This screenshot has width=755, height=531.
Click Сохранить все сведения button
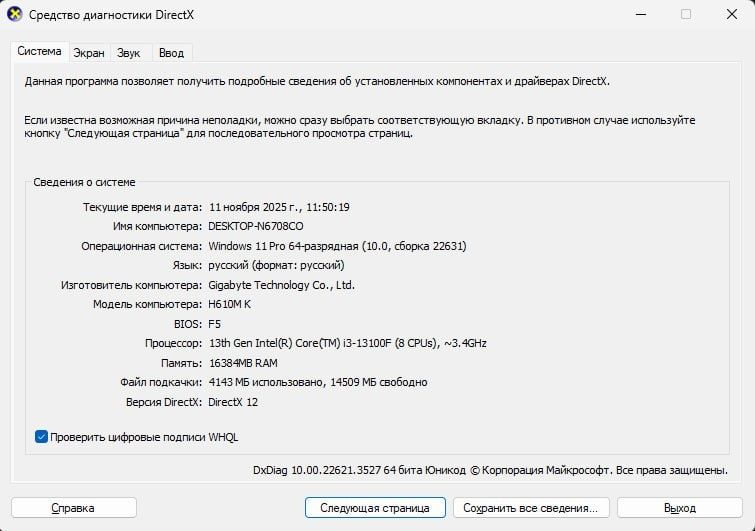[530, 508]
